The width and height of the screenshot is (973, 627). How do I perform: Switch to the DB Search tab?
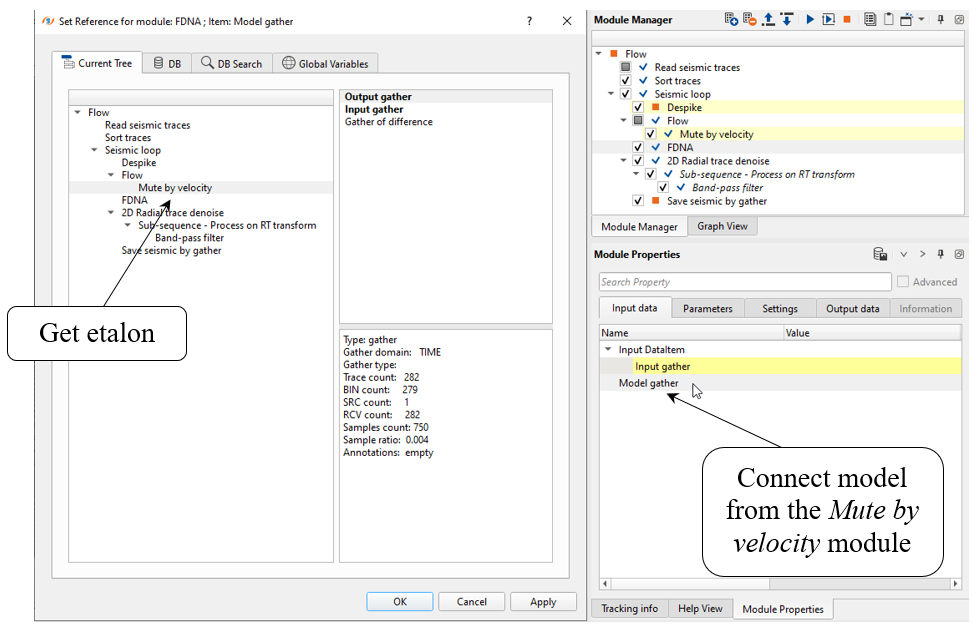pos(232,63)
